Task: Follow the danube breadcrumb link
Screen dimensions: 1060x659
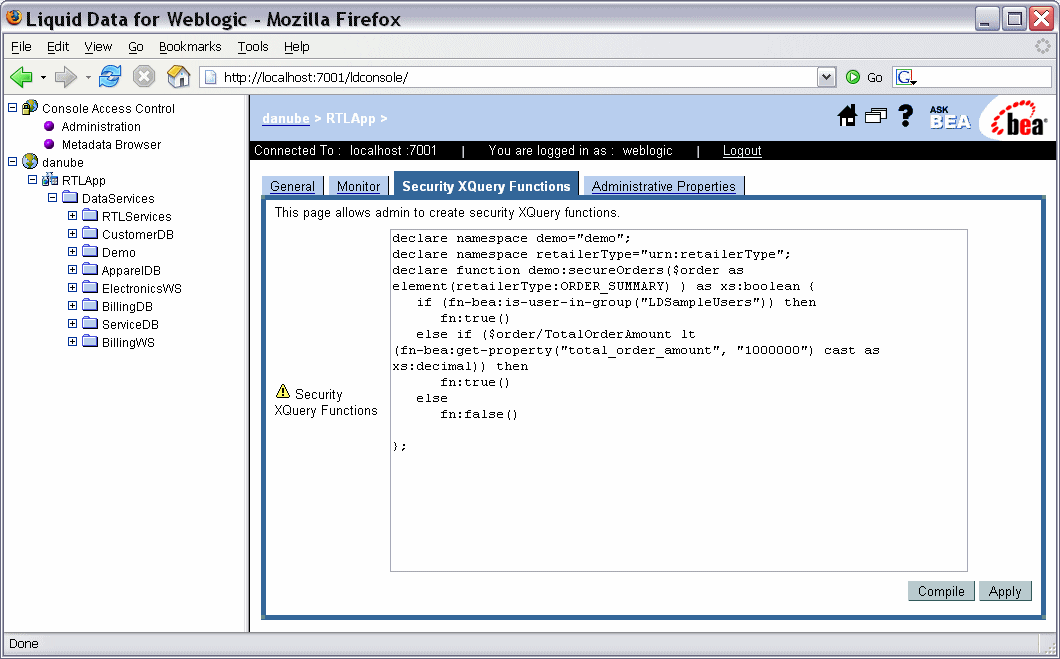Action: [285, 118]
